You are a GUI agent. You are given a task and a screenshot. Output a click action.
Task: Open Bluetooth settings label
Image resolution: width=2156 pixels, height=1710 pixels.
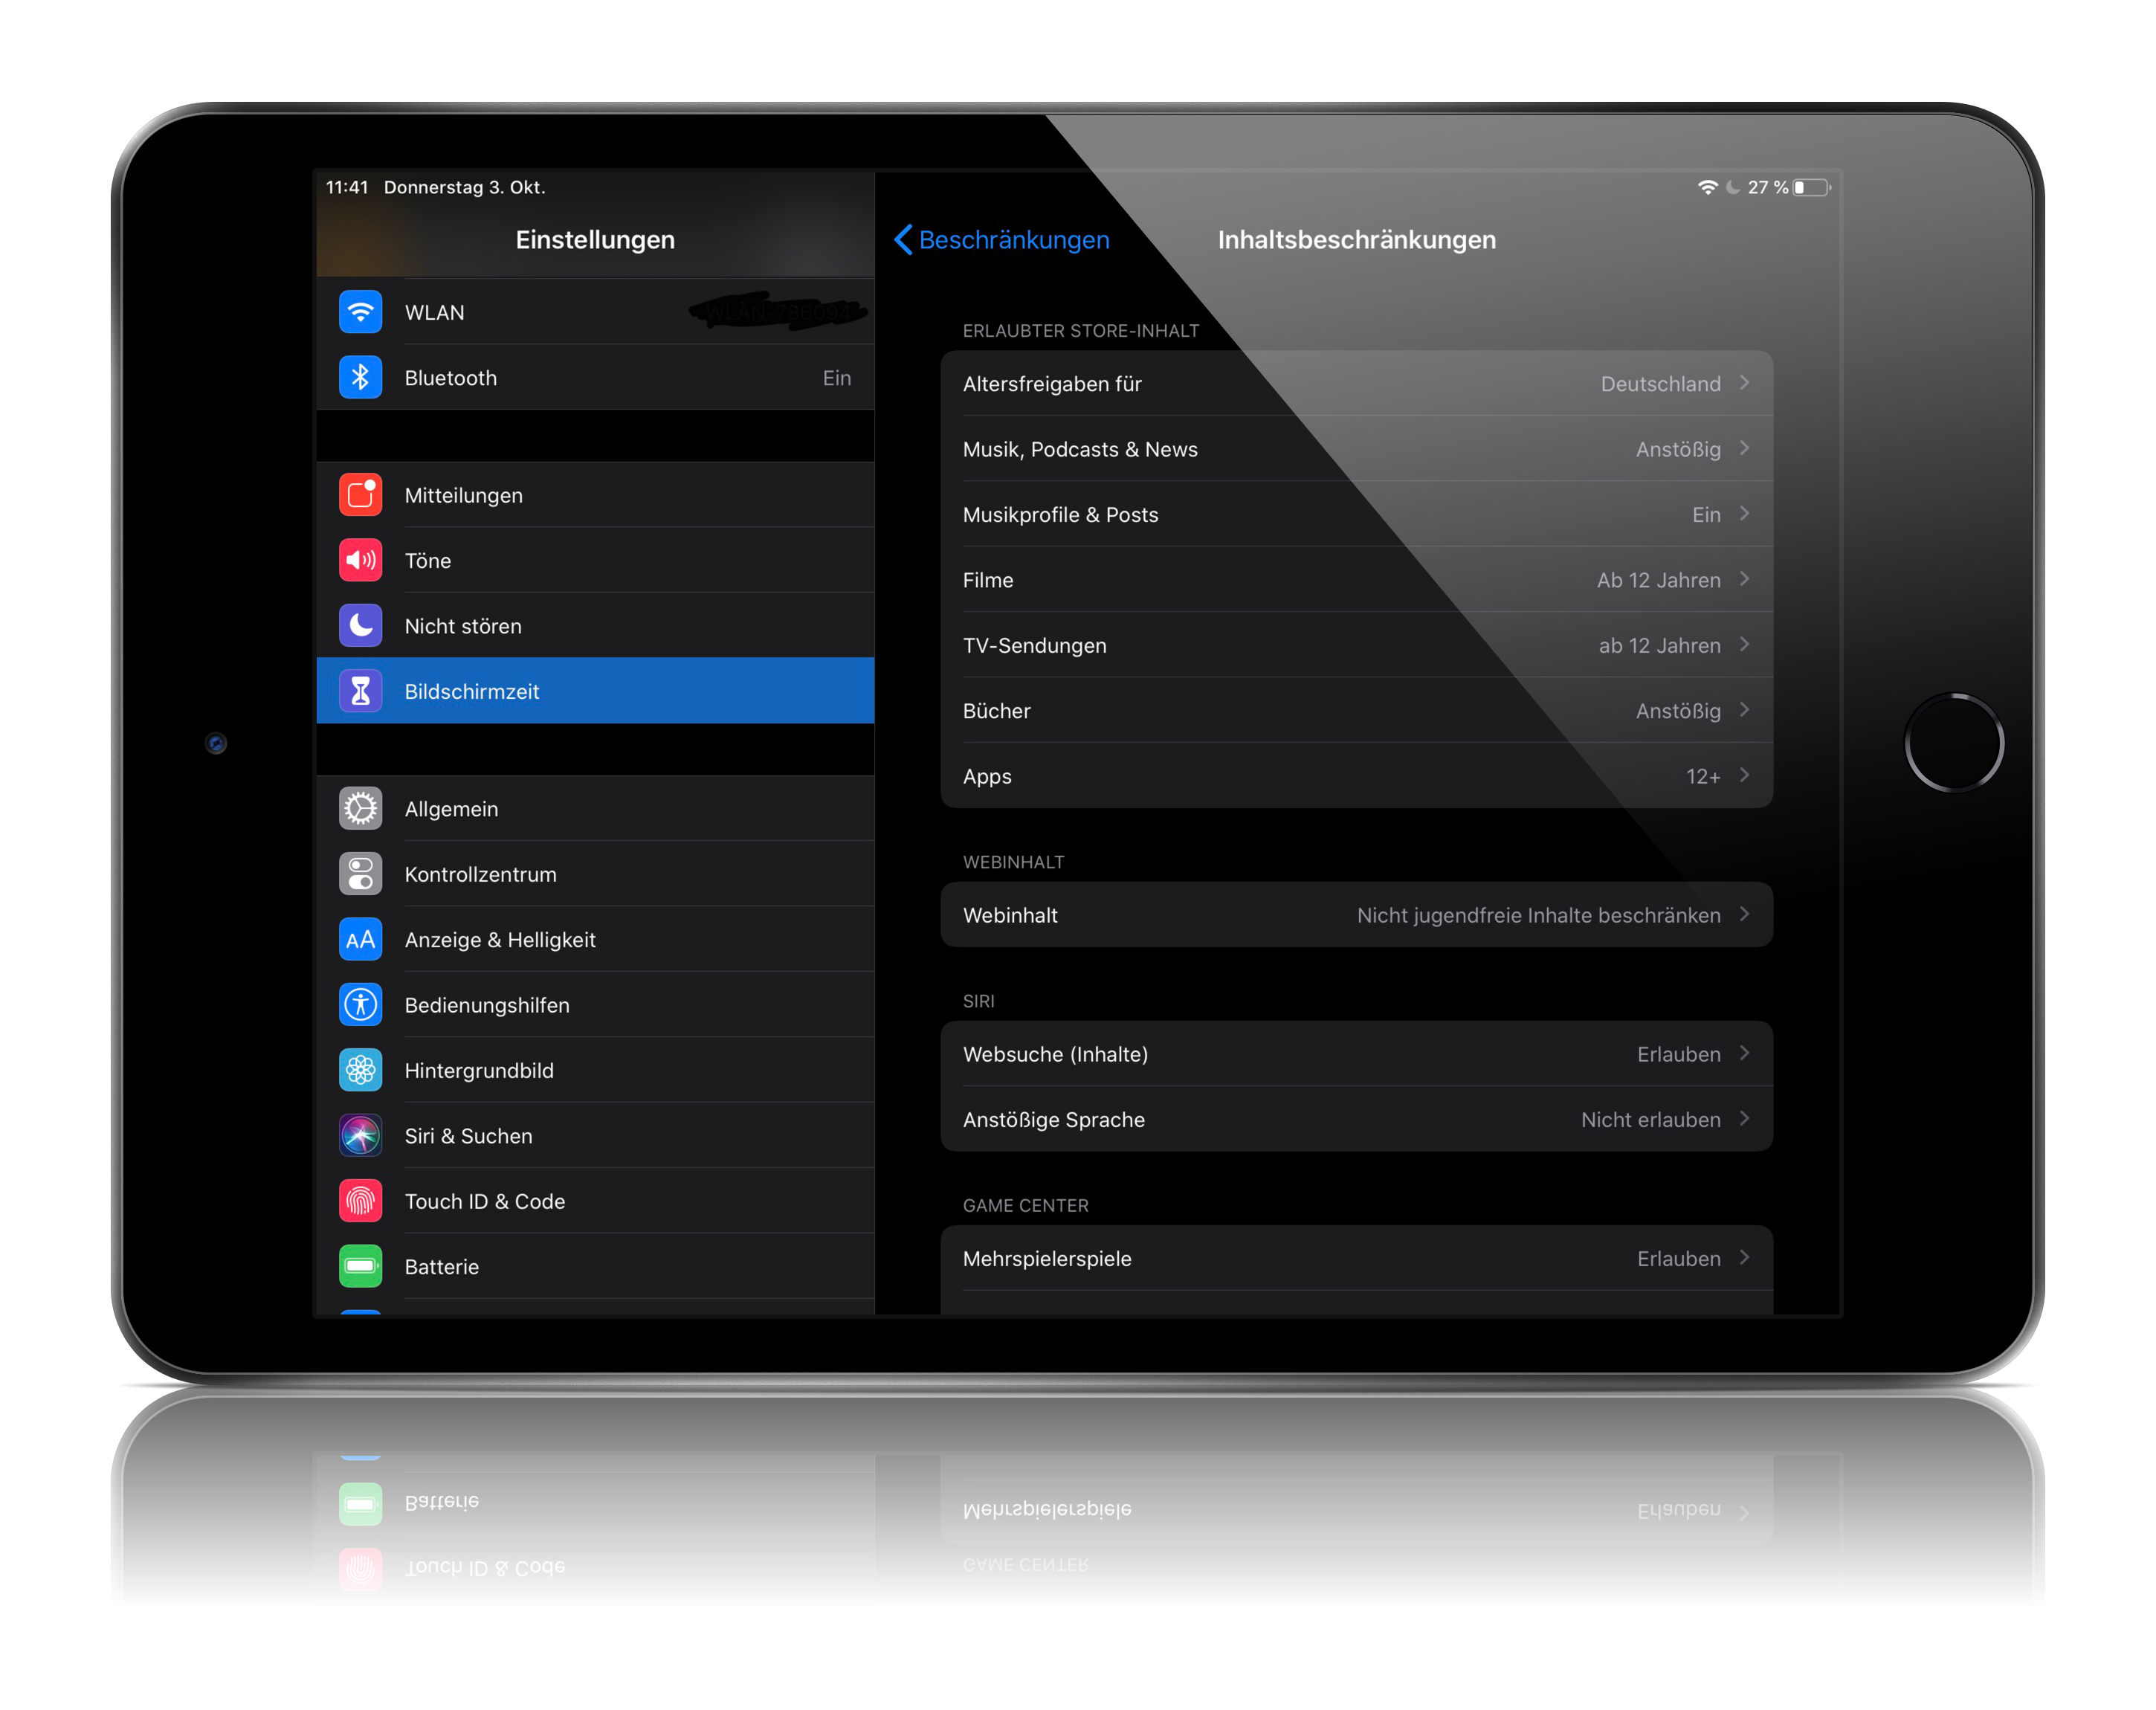450,378
